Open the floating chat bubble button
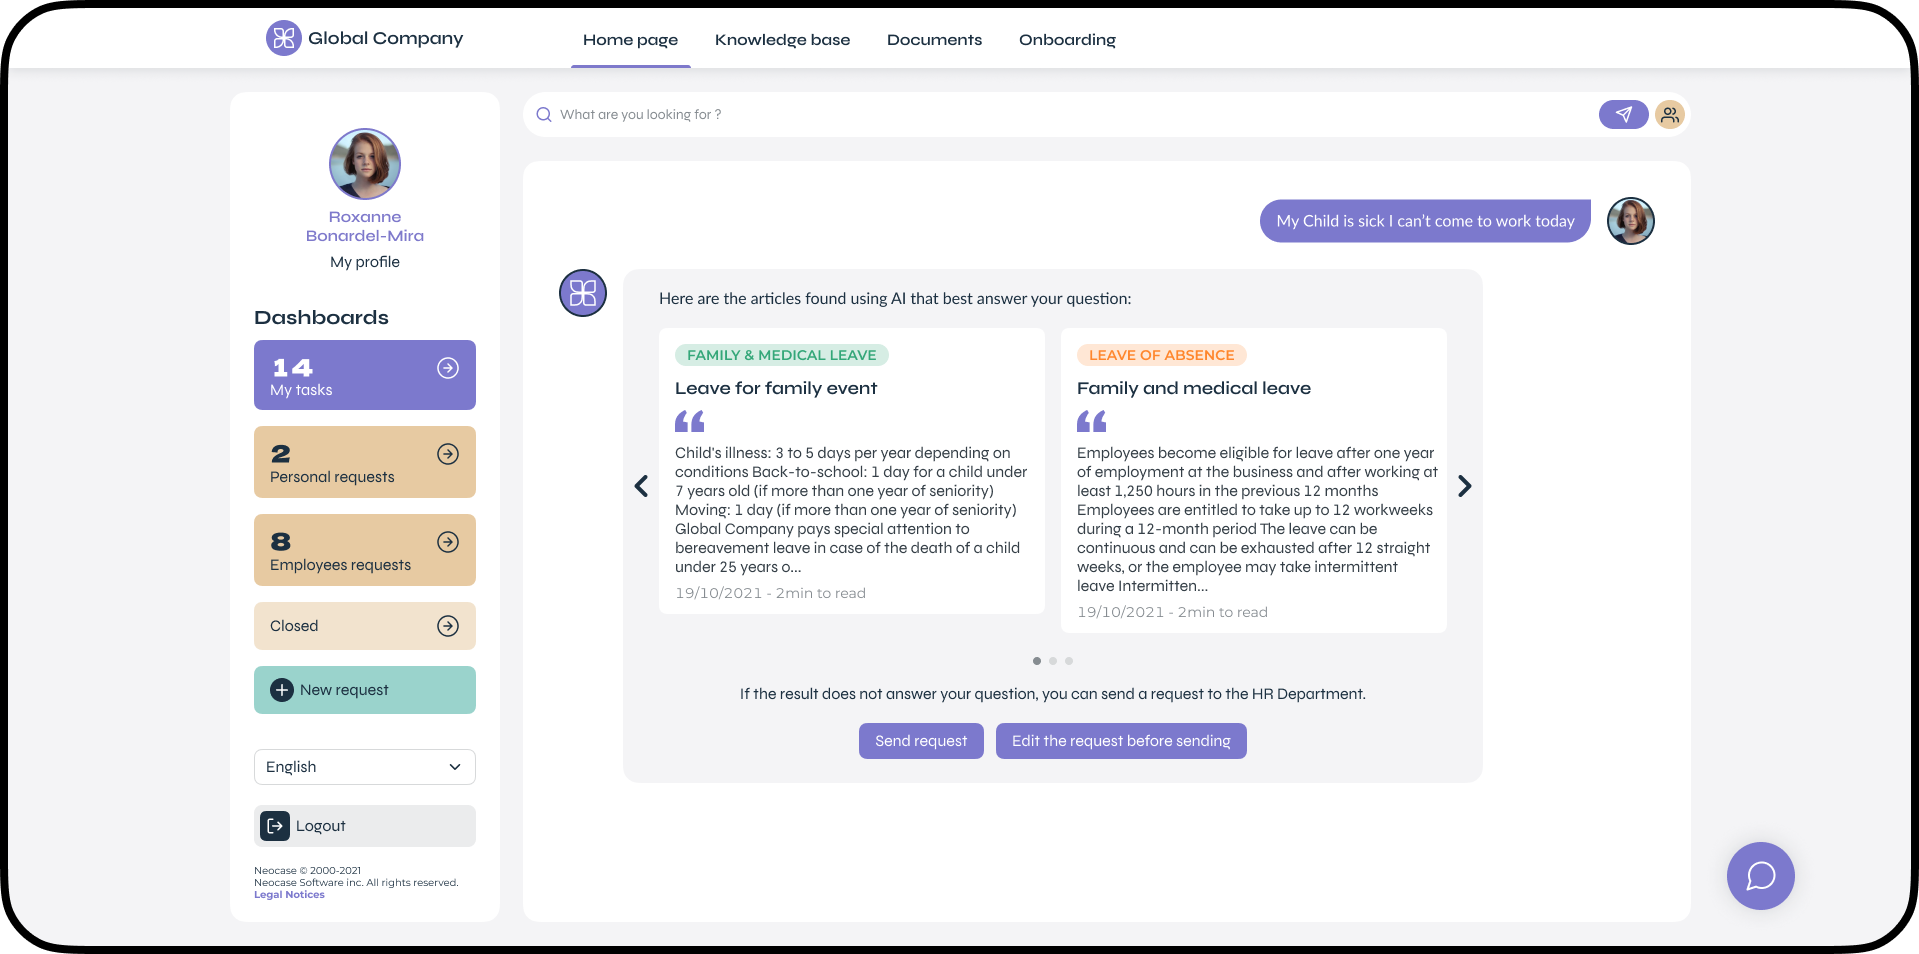The height and width of the screenshot is (954, 1919). [1760, 876]
